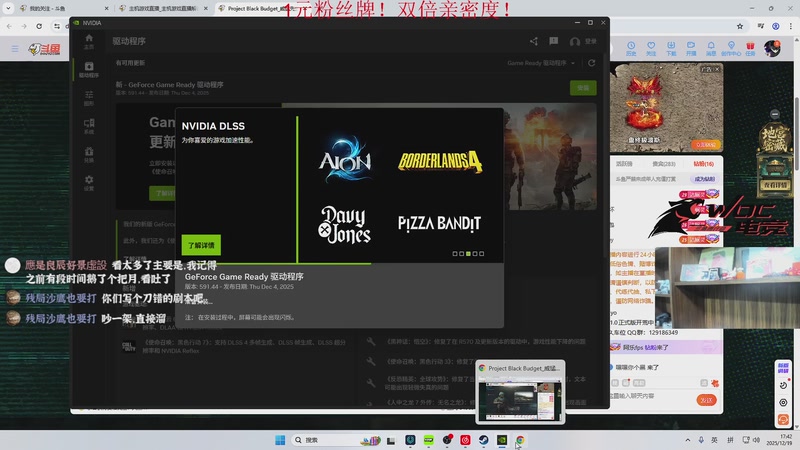Switch to 贵宾(283) tab in chat panel
Viewport: 800px width, 450px height.
point(664,164)
